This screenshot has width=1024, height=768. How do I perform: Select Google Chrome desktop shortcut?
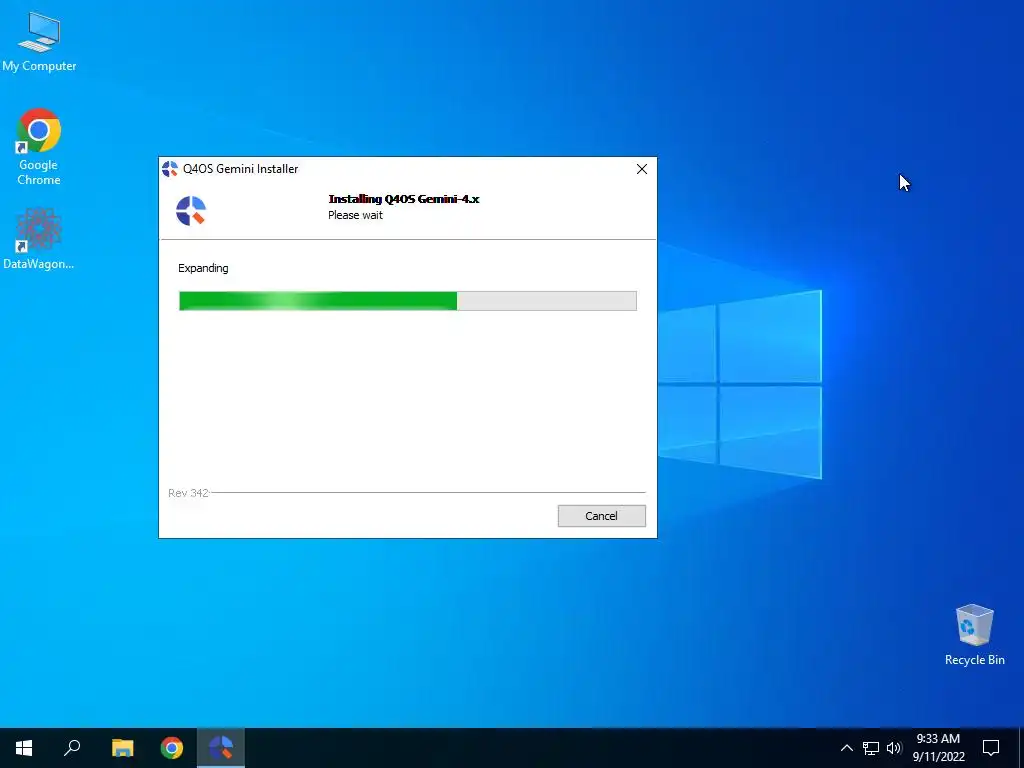[39, 148]
